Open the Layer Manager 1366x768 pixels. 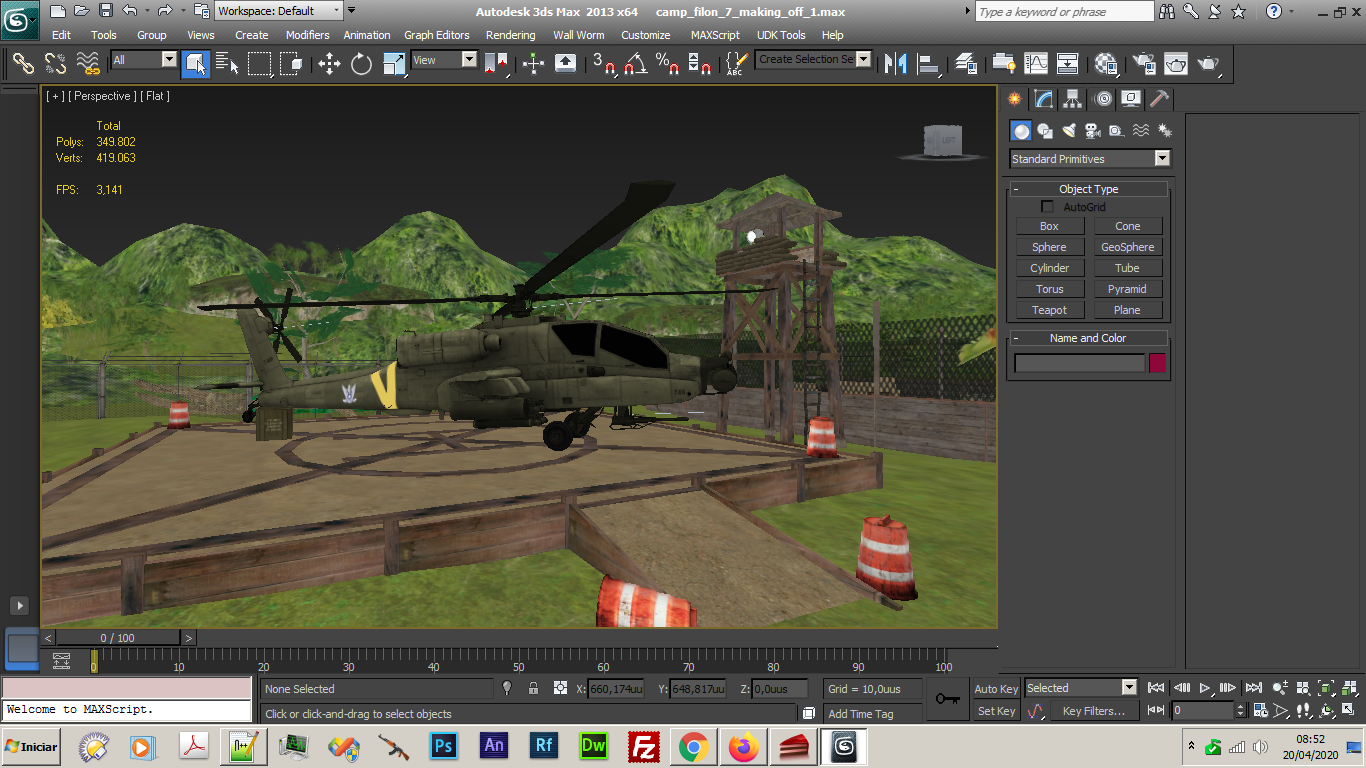966,64
